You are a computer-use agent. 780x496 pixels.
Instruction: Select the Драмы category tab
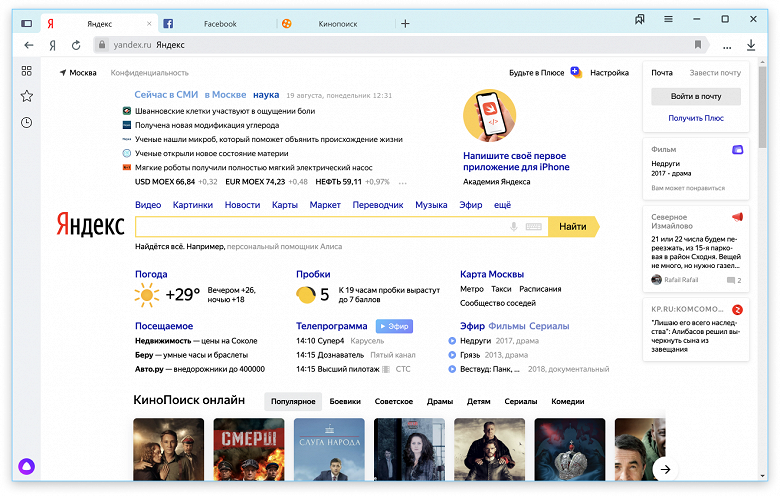coord(440,401)
